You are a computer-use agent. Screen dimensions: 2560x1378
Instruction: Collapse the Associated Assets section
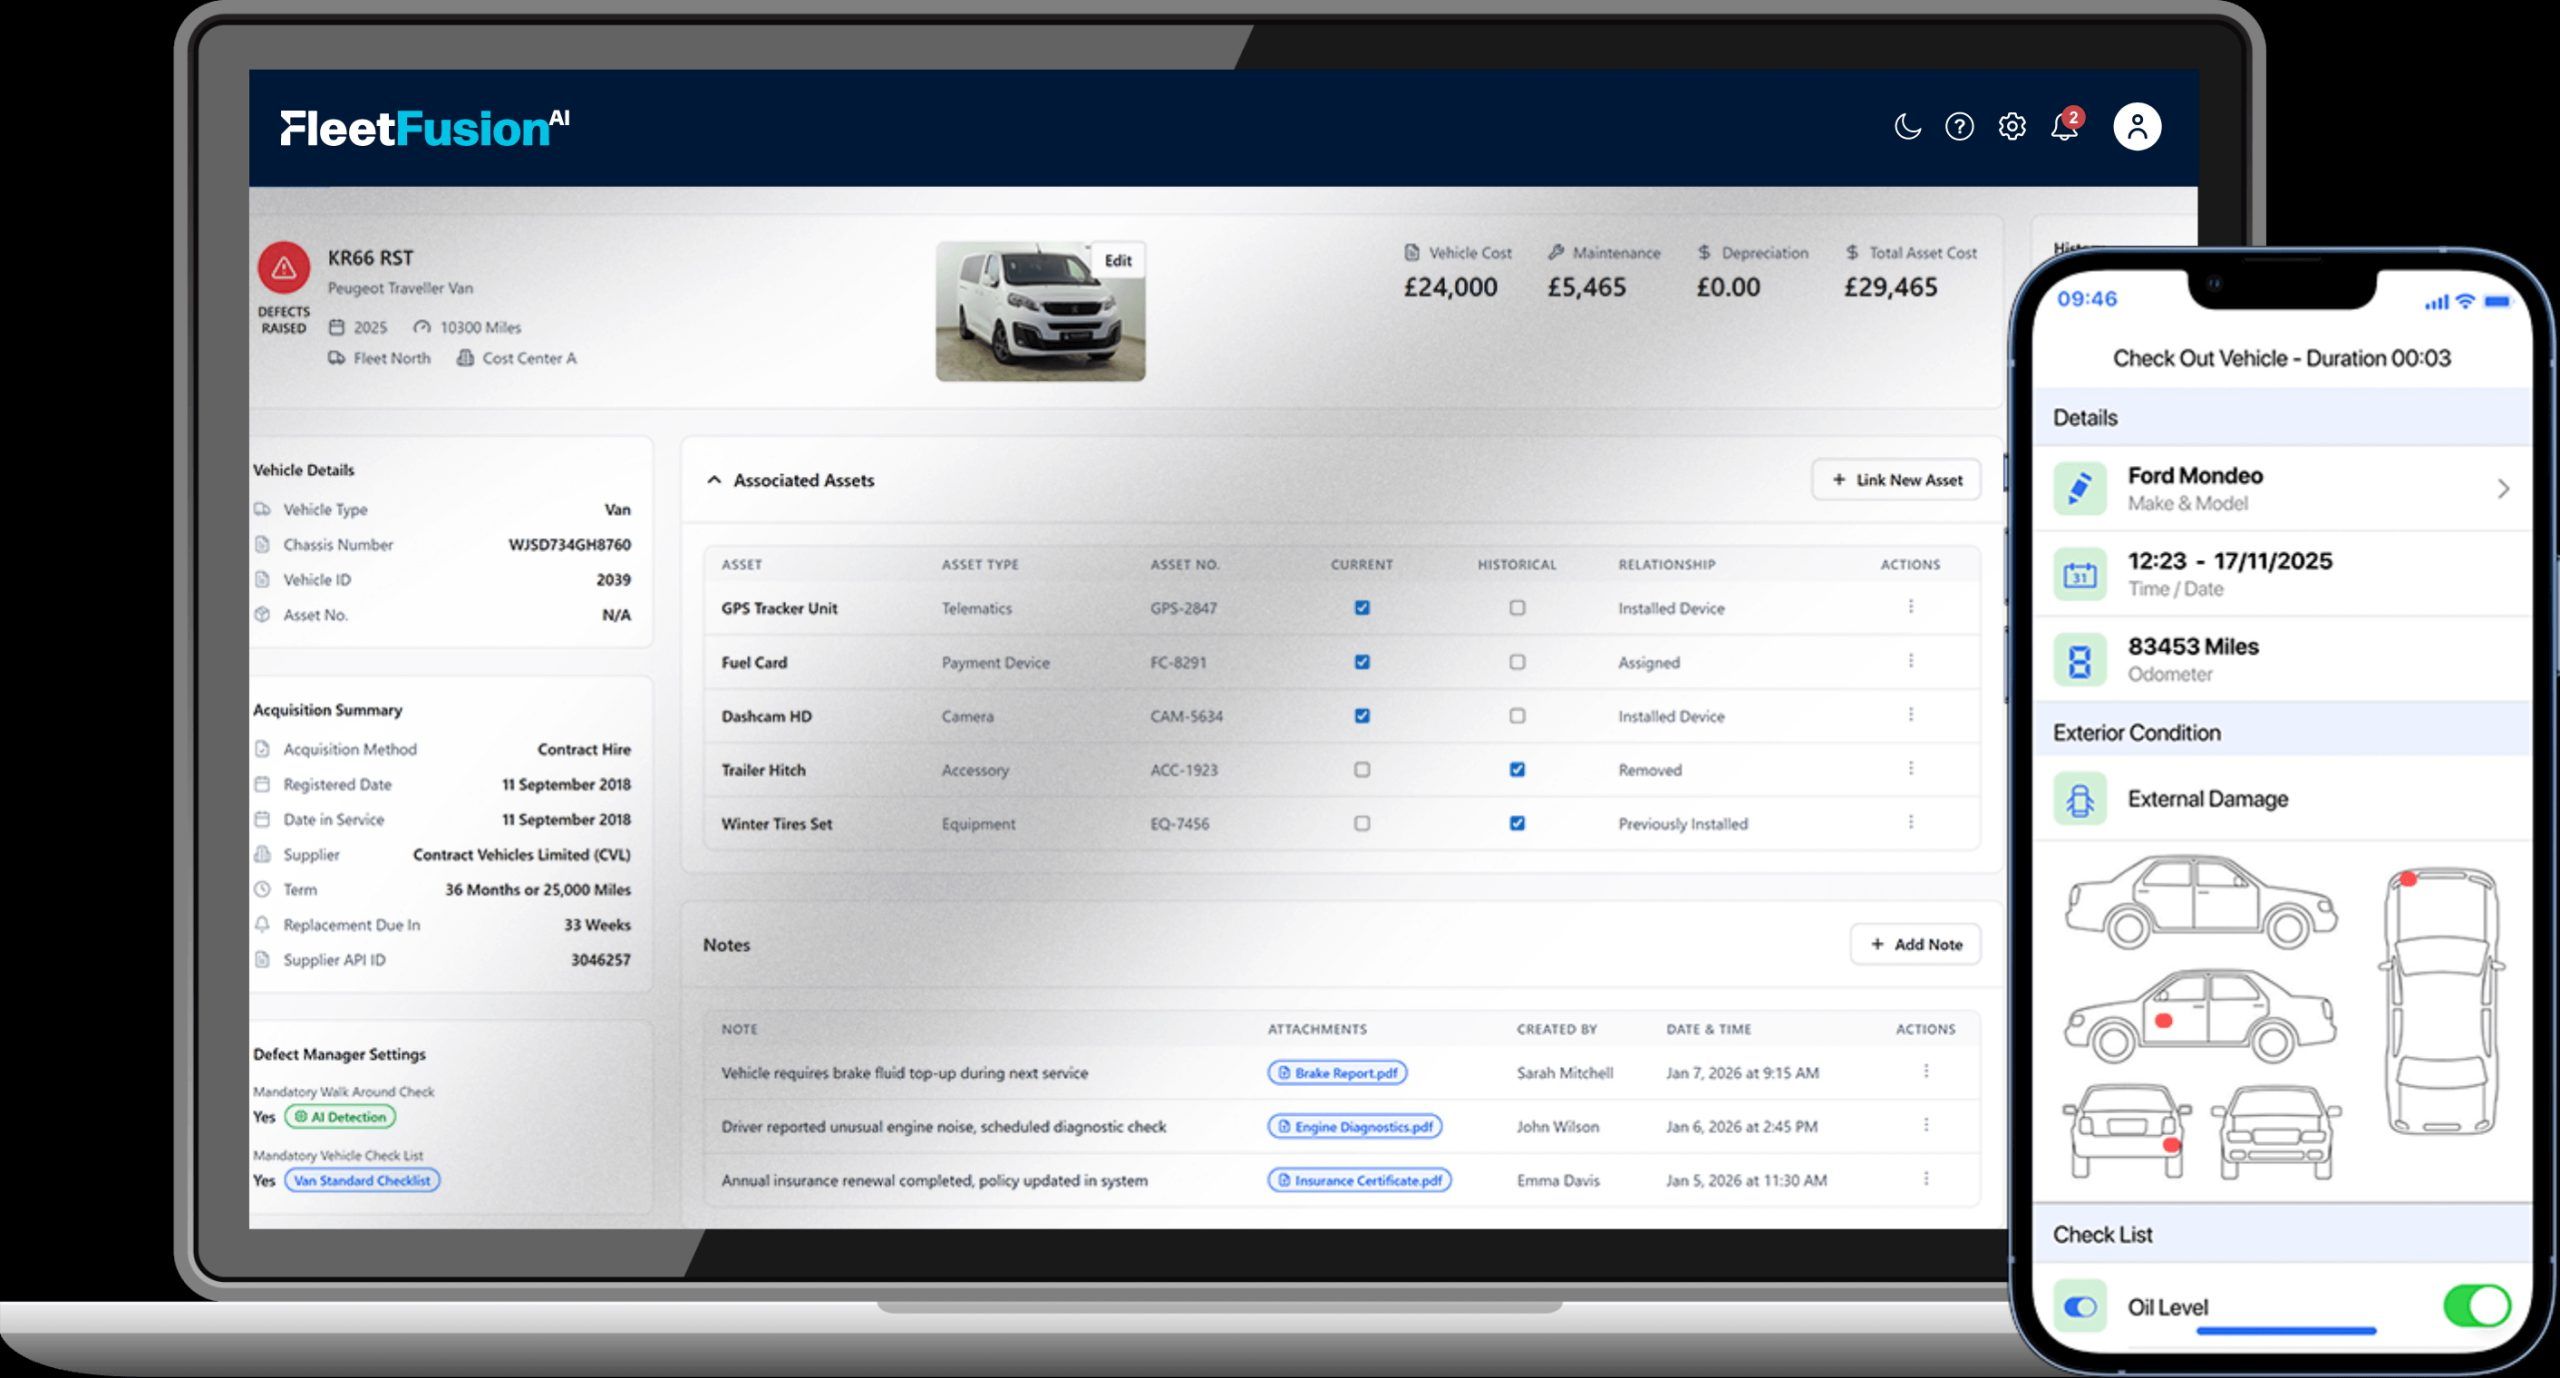click(714, 480)
